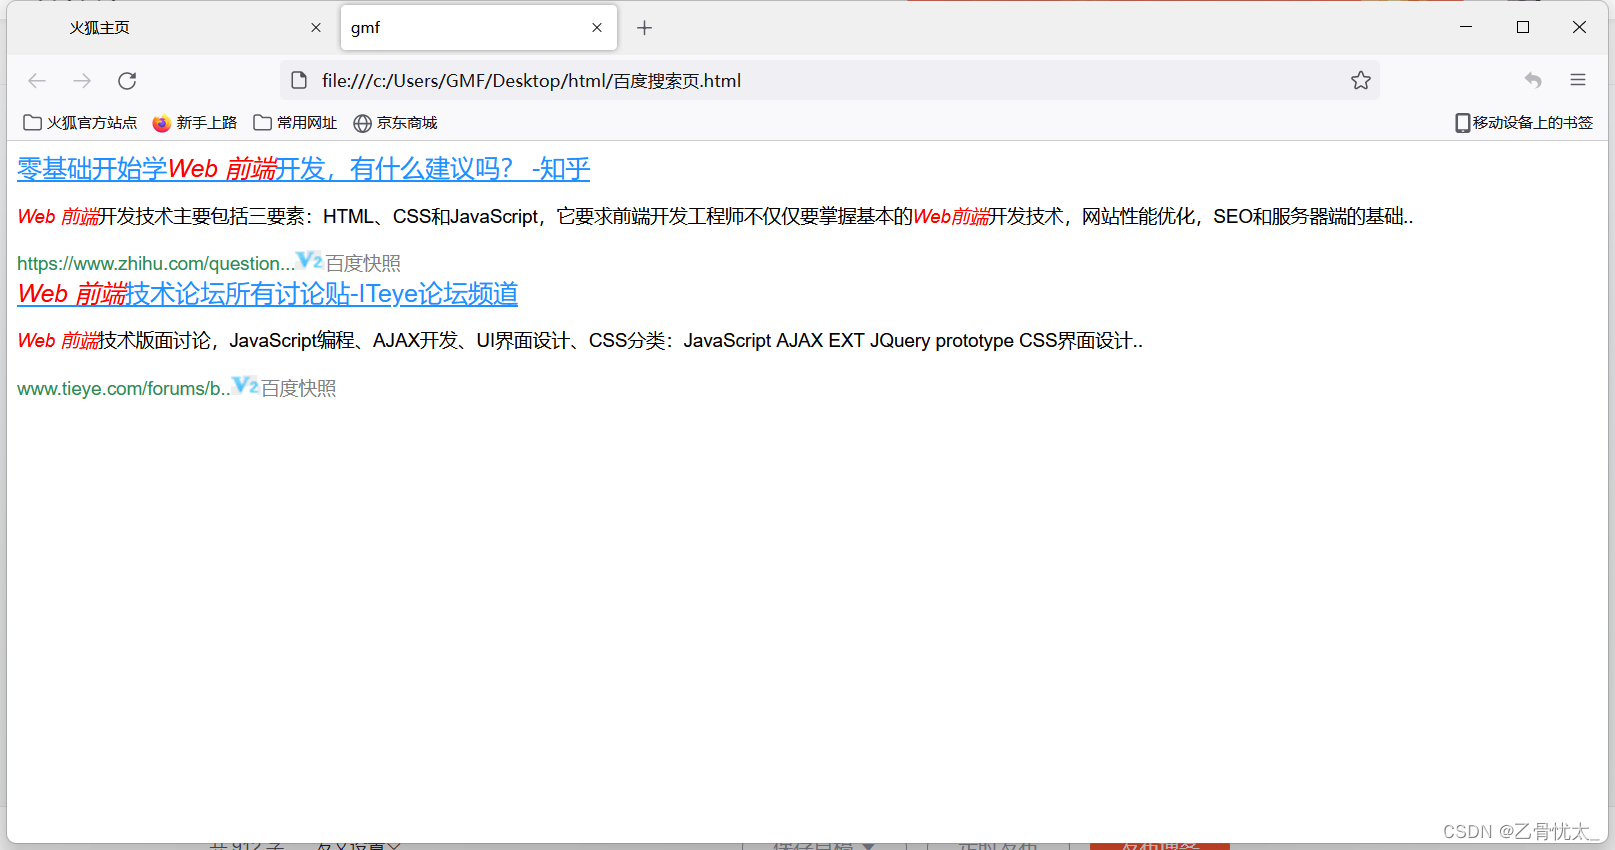The image size is (1615, 850).
Task: Open 移动设备上的书签 folder
Action: click(x=1524, y=123)
